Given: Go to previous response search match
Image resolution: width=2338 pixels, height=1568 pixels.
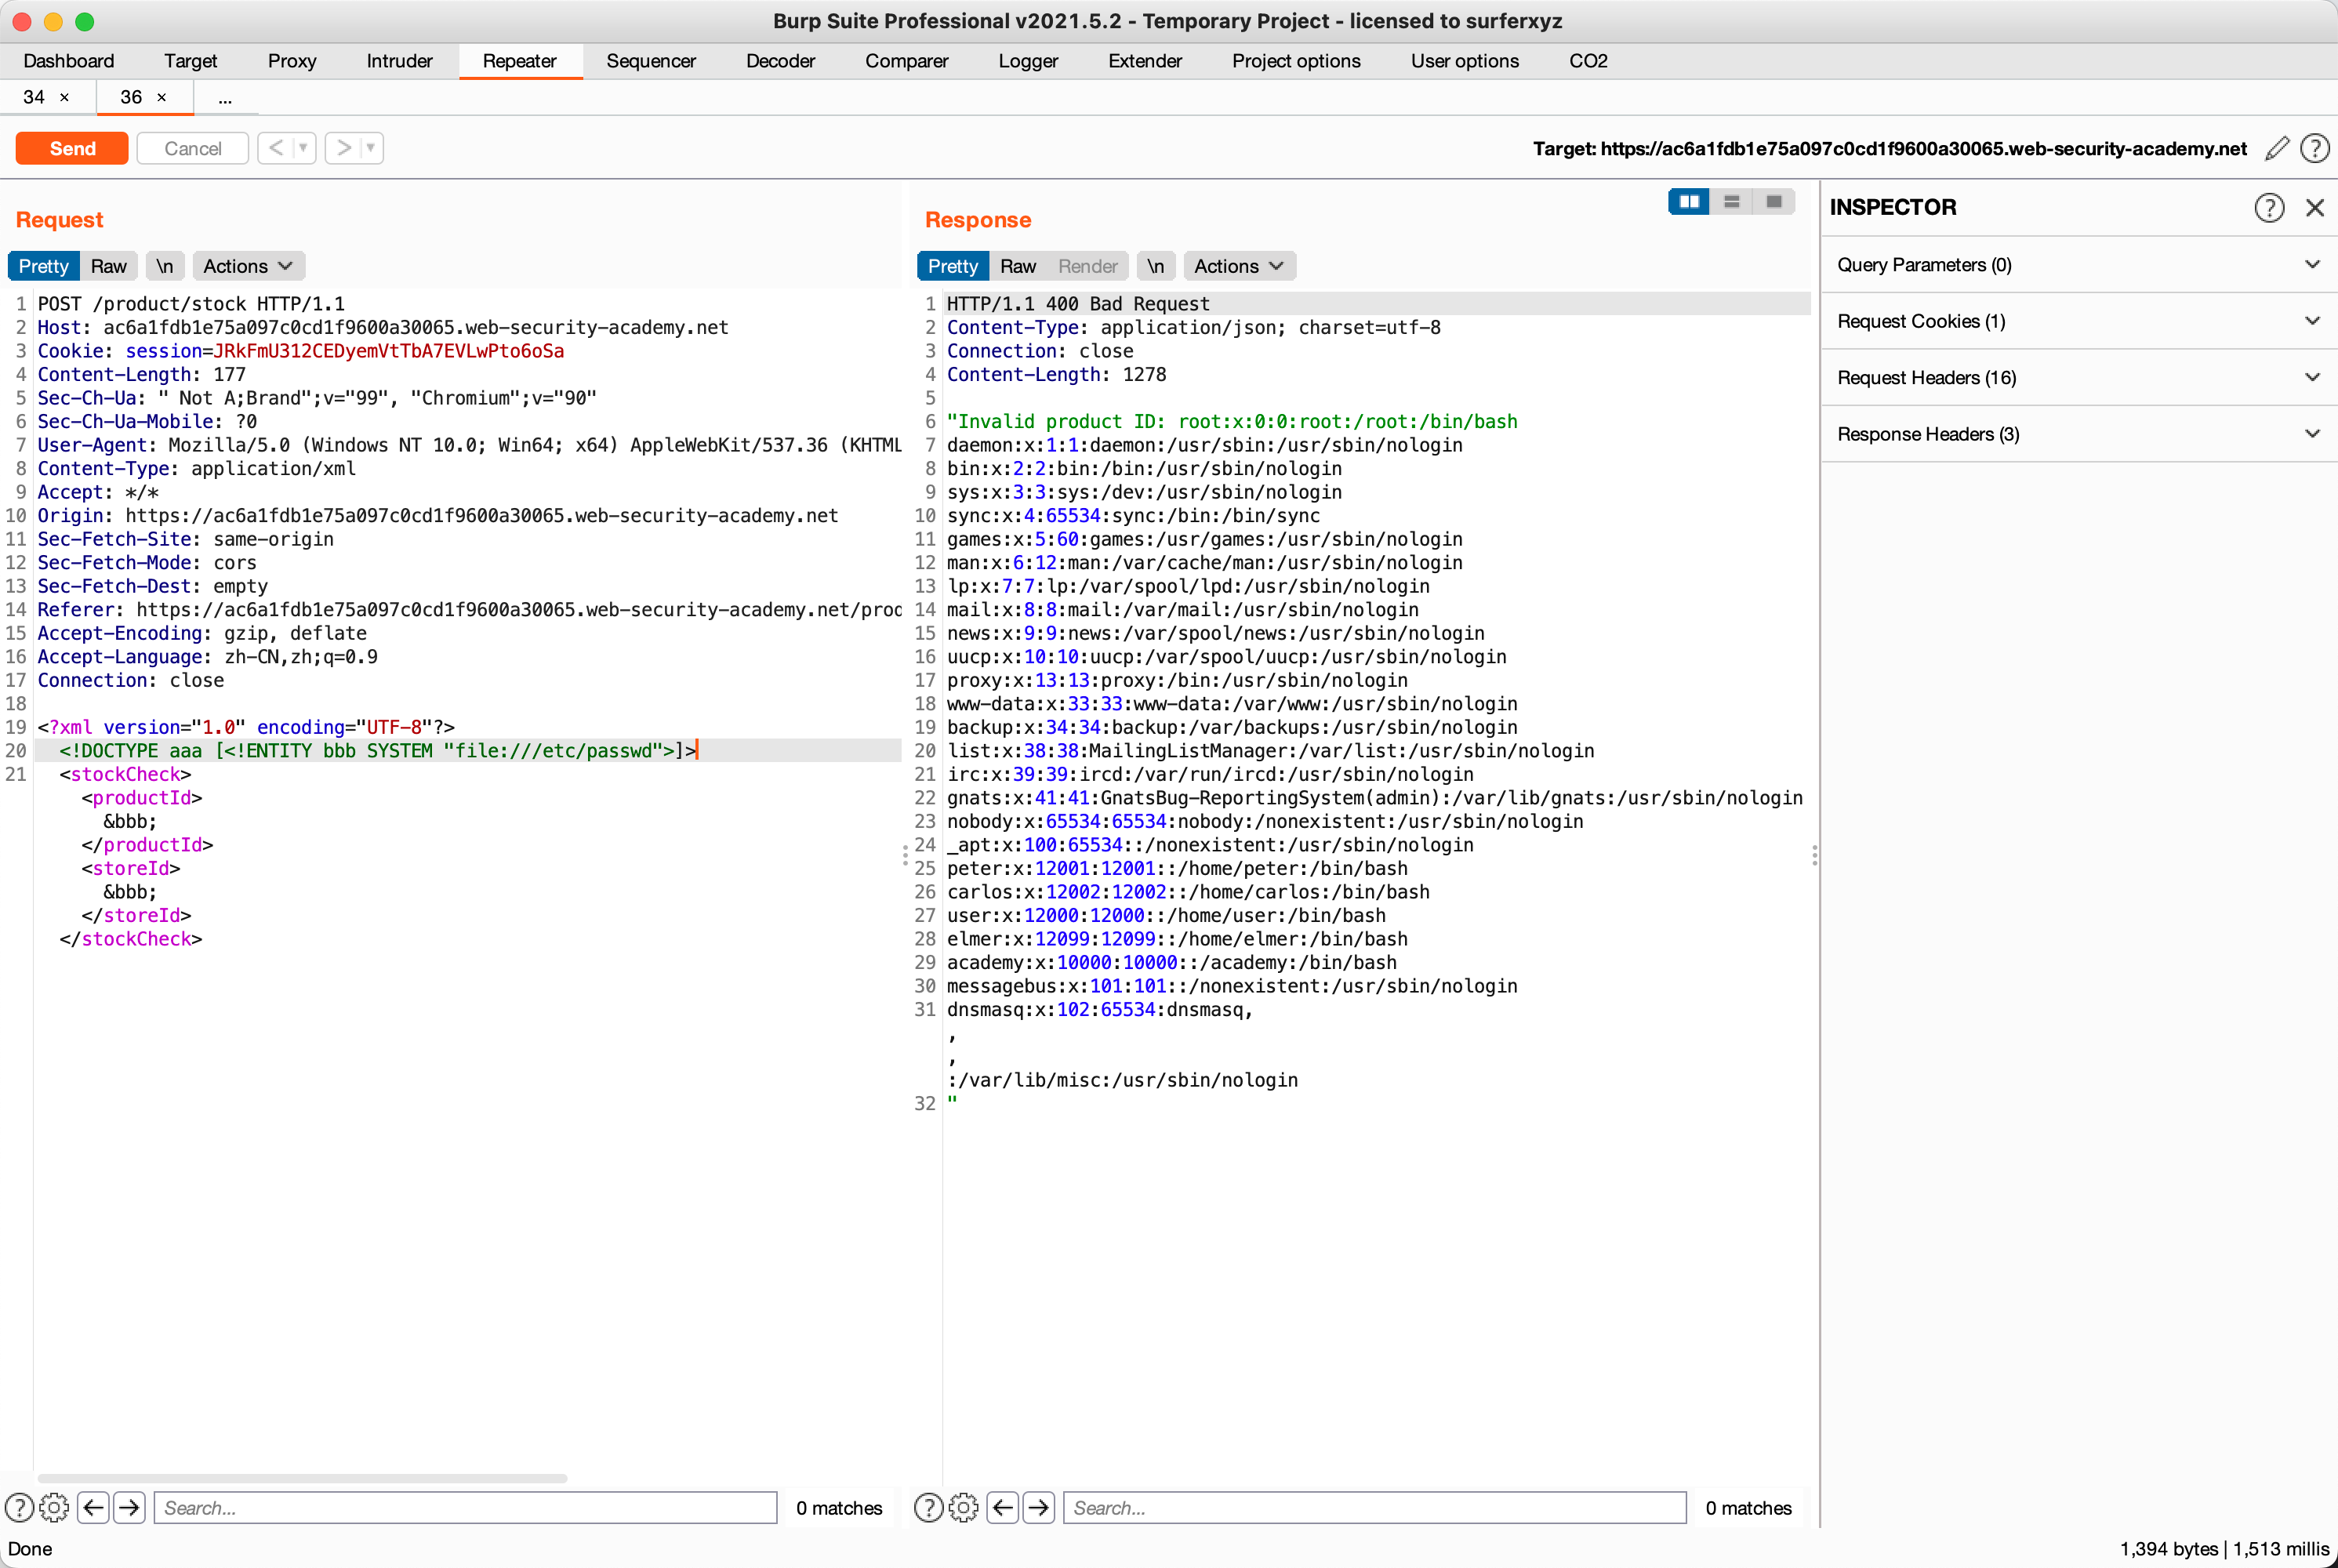Looking at the screenshot, I should [x=1003, y=1508].
